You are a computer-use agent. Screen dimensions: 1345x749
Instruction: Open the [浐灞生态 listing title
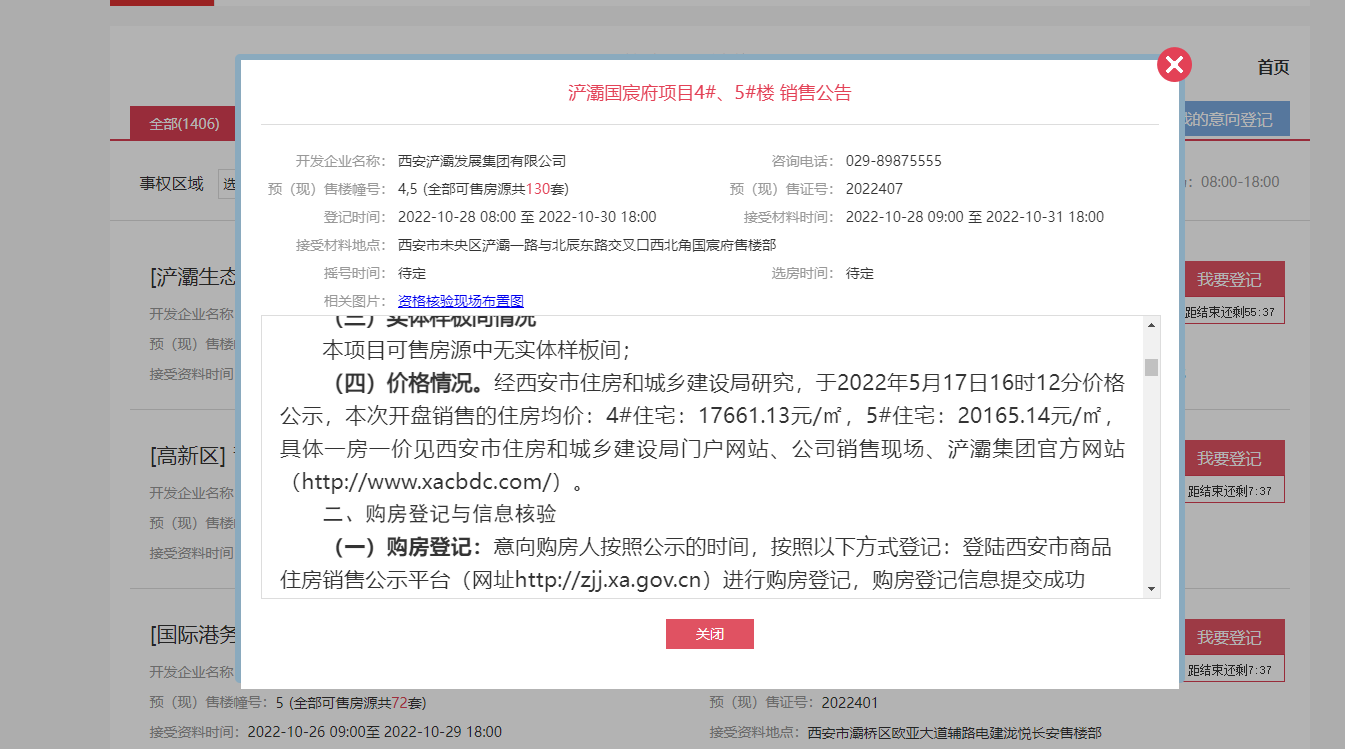(194, 278)
